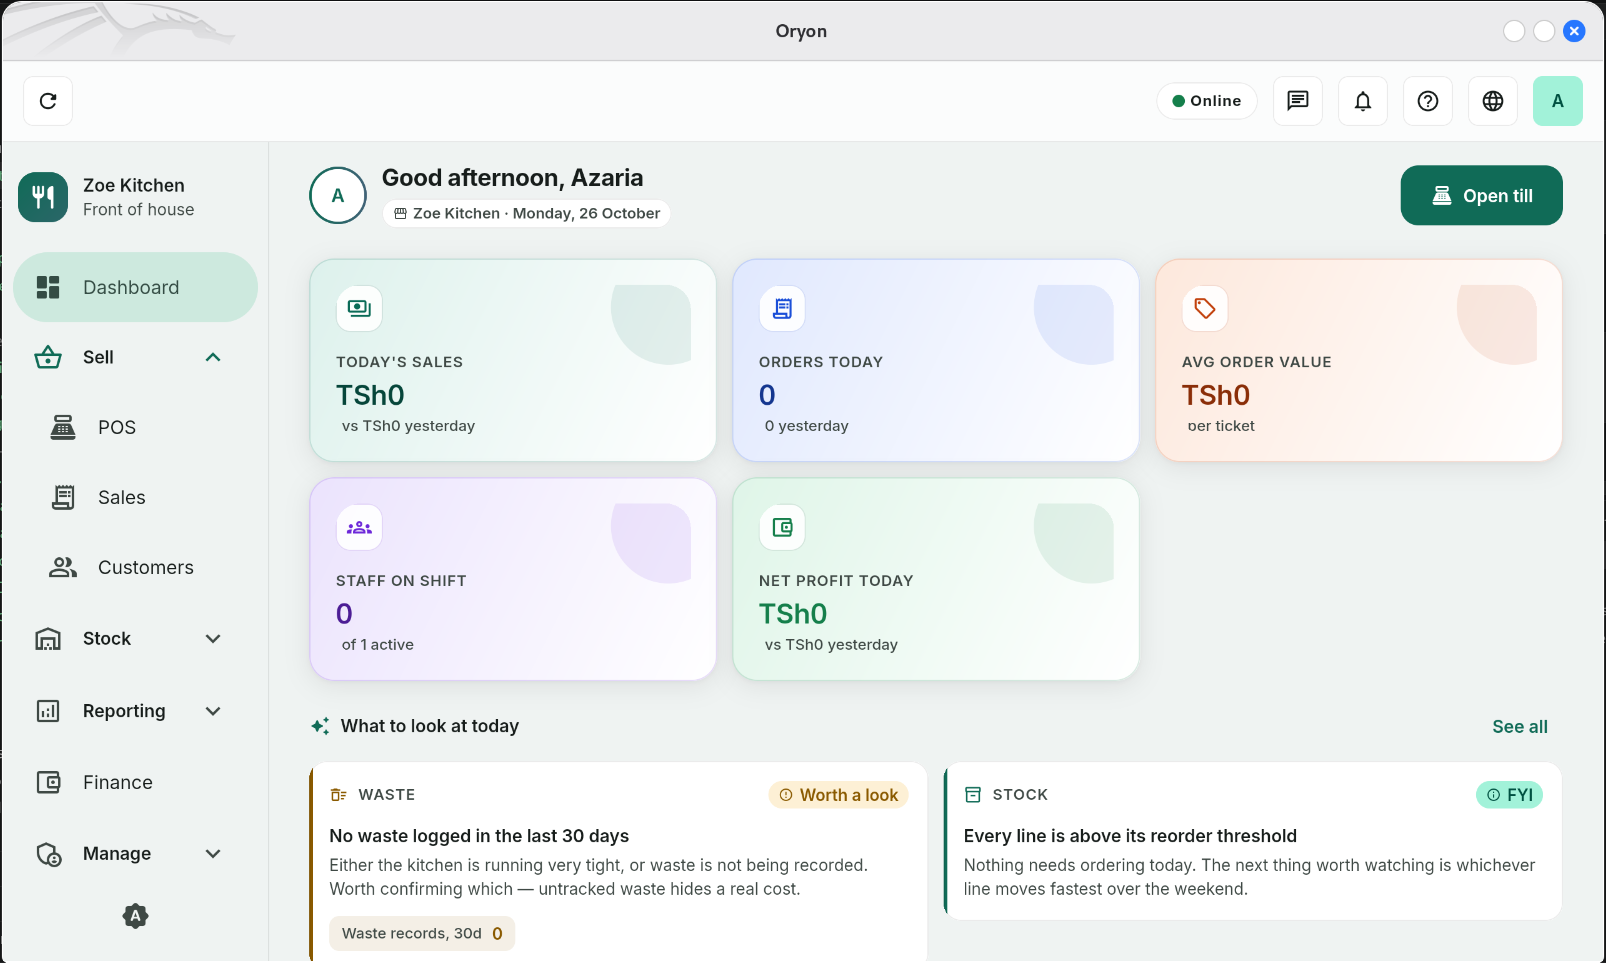Open 'No waste logged in the last 30 days'

click(479, 836)
